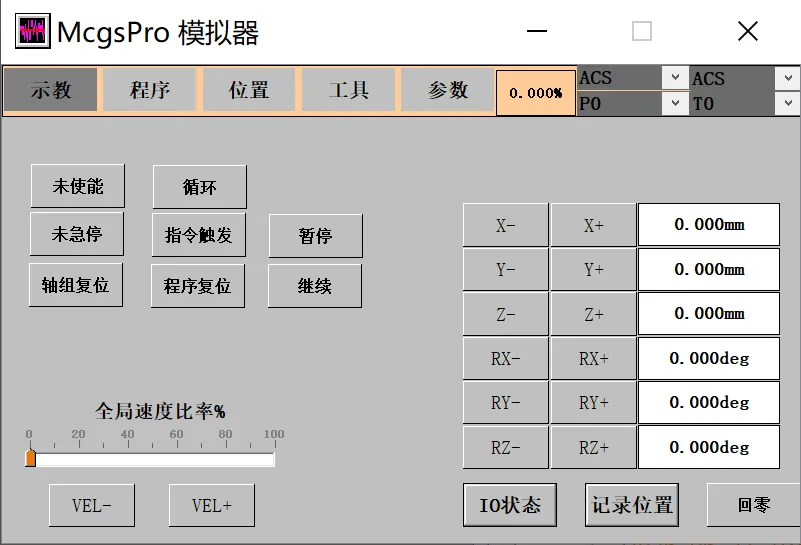Jog the Z+ button
This screenshot has width=801, height=545.
(x=594, y=314)
